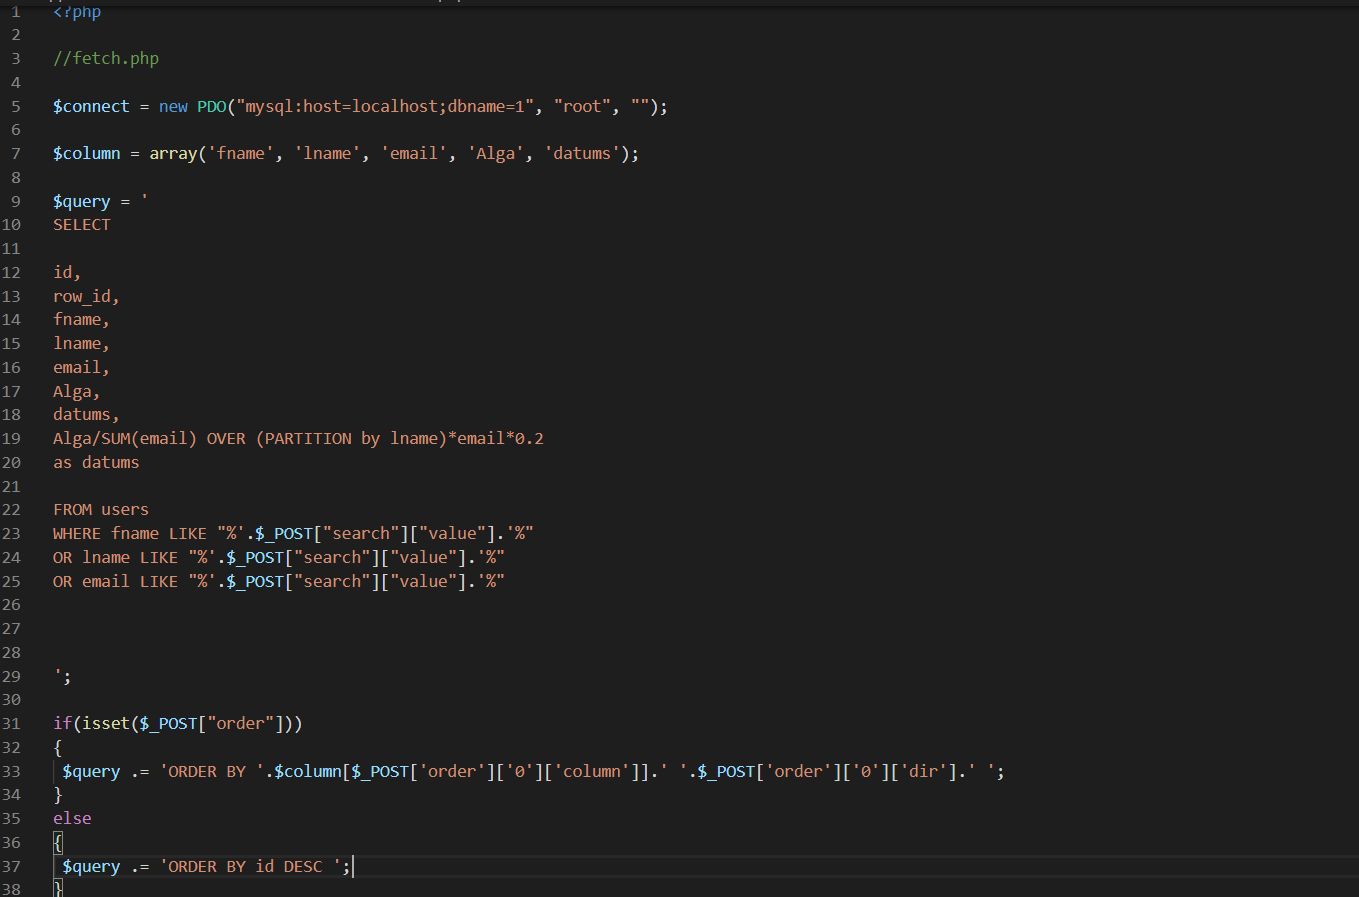The image size is (1359, 897).
Task: Click line number 22 in the gutter
Action: tap(11, 510)
